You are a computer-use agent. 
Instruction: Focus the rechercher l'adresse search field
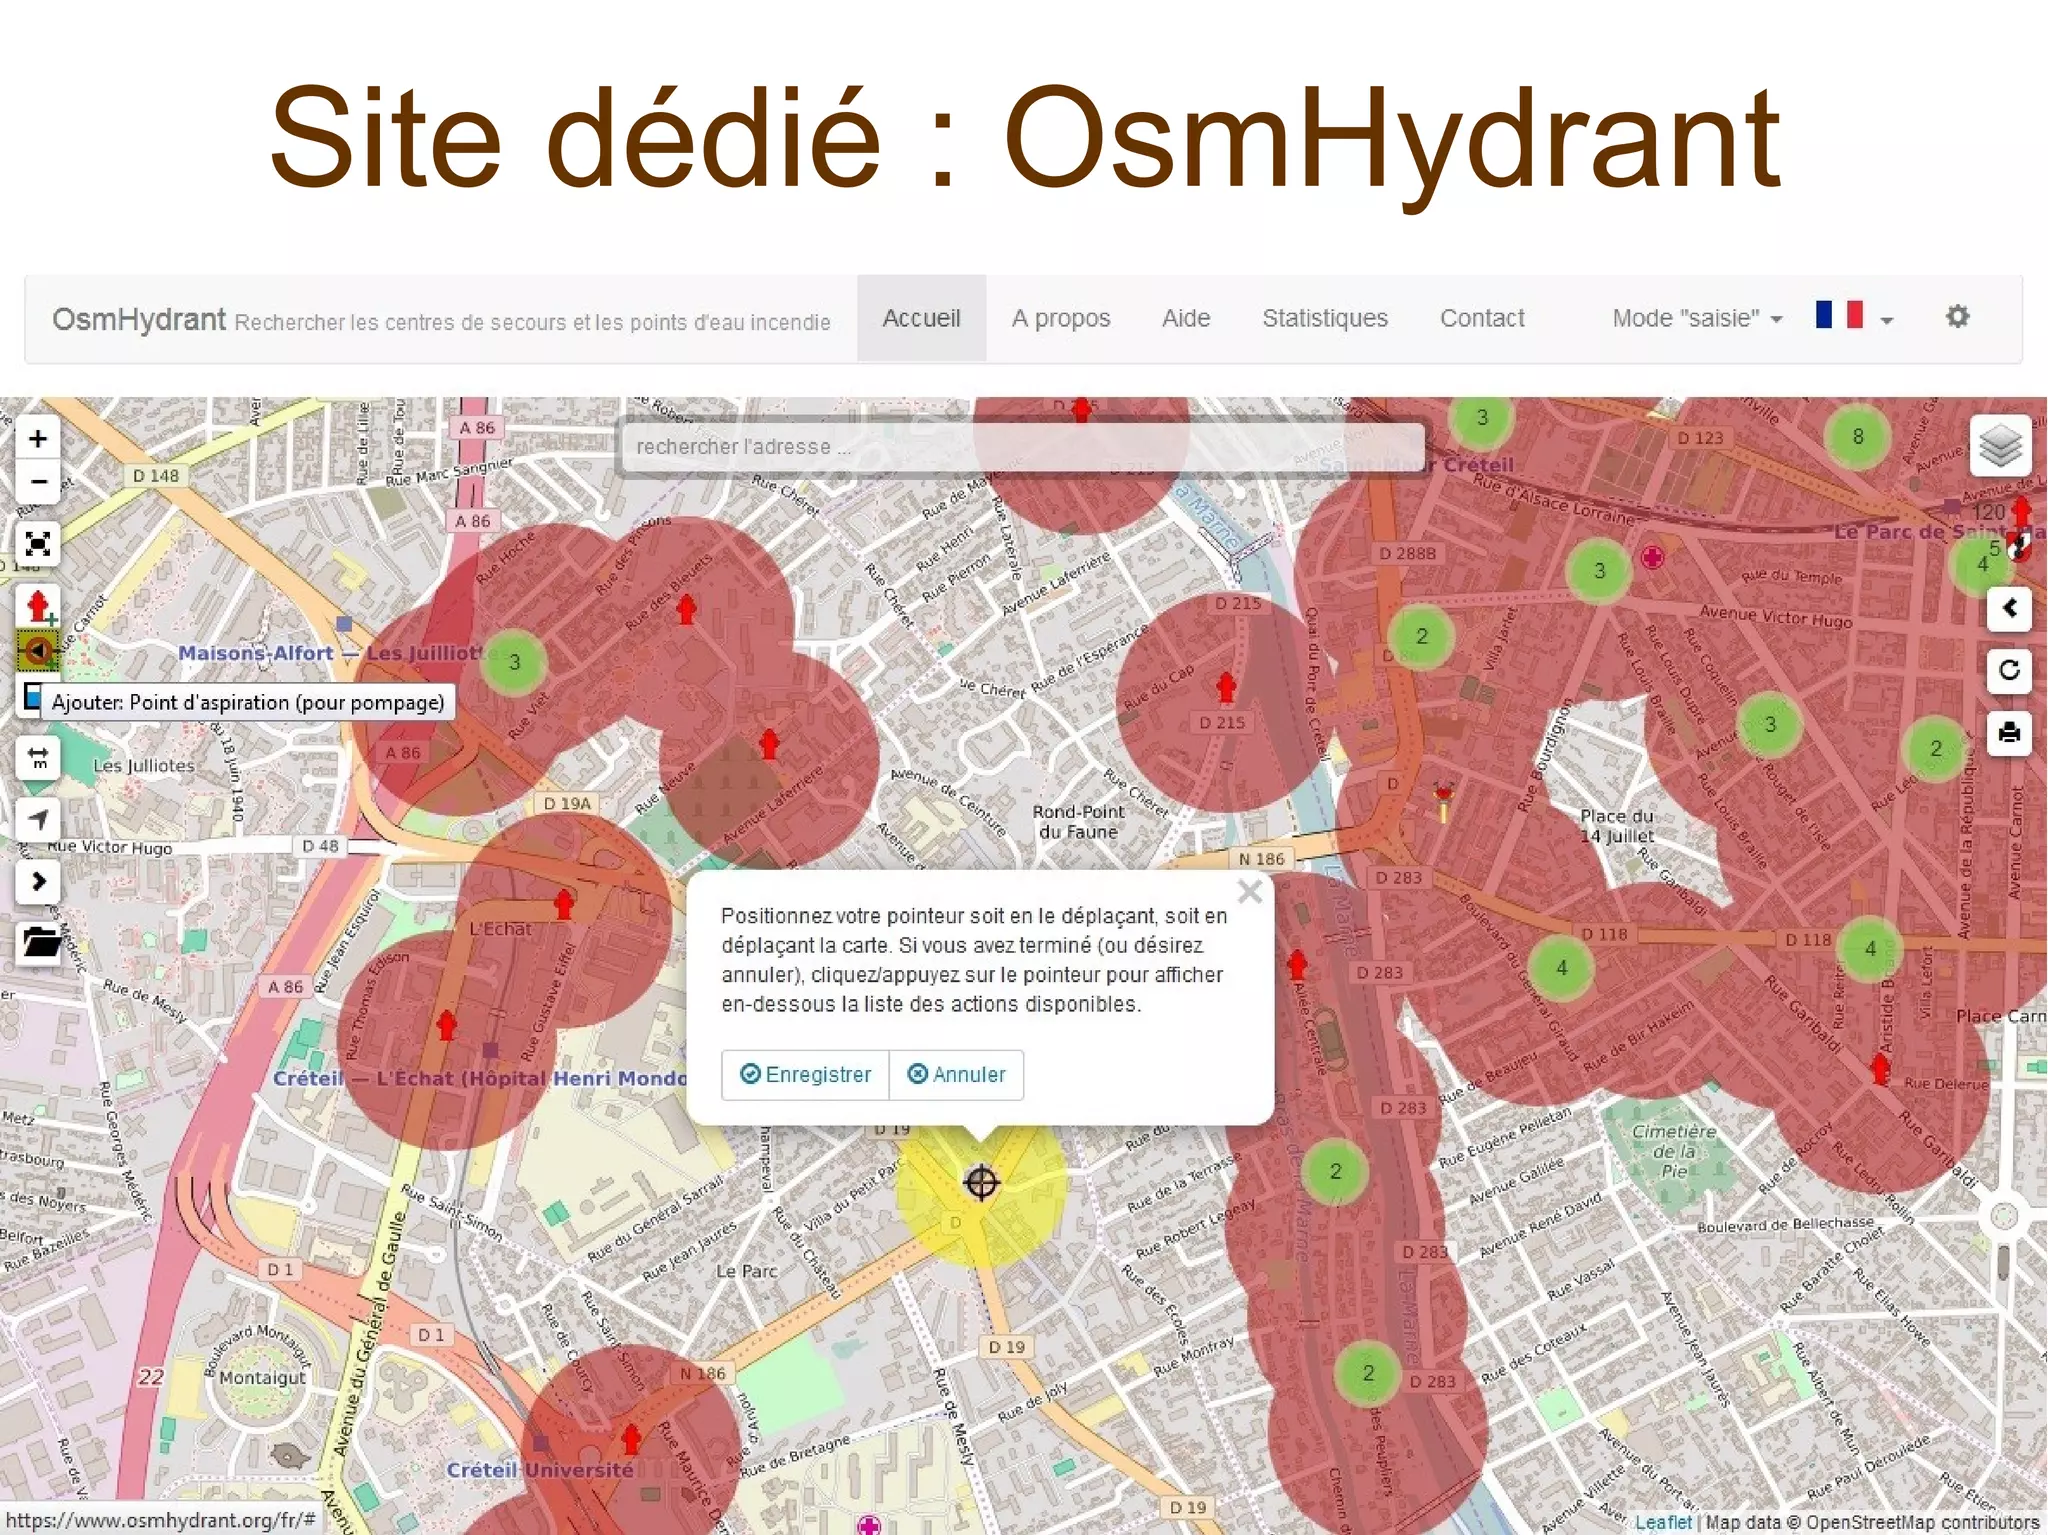[1021, 446]
